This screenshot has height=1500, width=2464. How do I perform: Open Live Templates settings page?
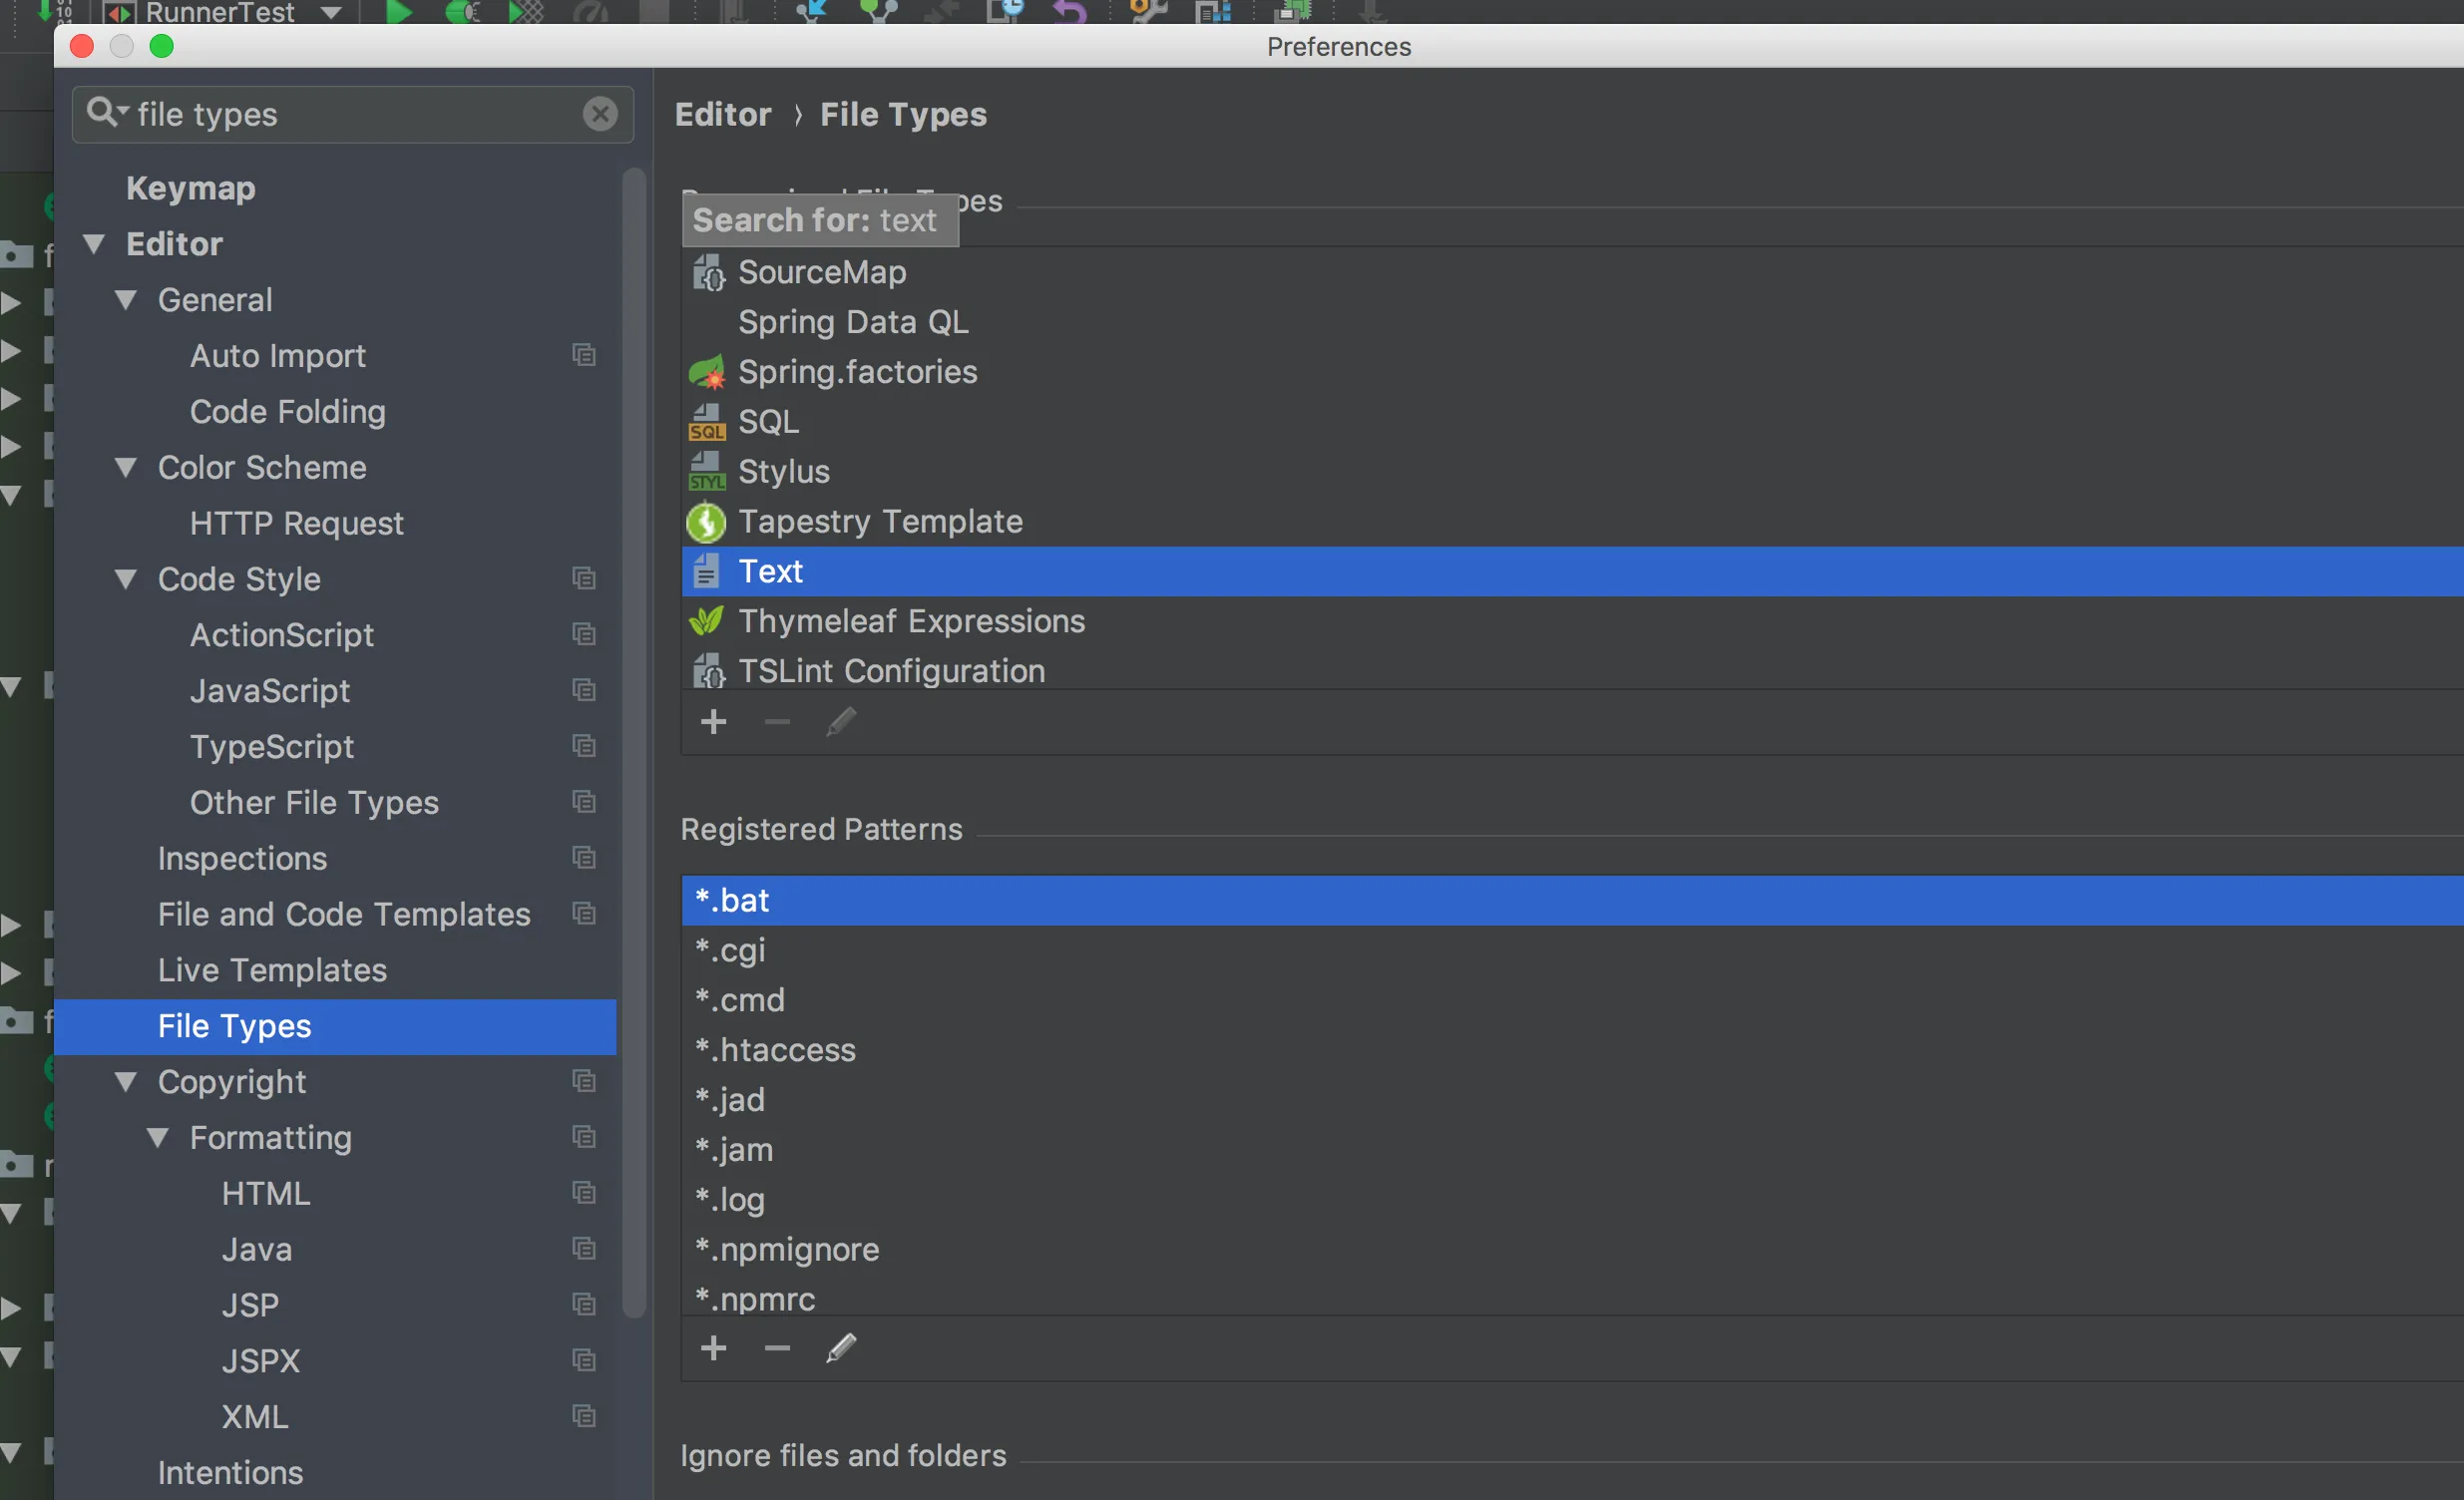[272, 970]
